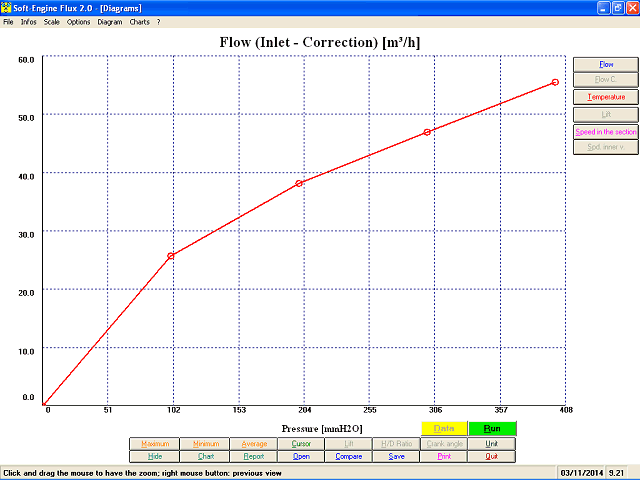The width and height of the screenshot is (640, 480).
Task: Open the Charts menu
Action: (x=140, y=22)
